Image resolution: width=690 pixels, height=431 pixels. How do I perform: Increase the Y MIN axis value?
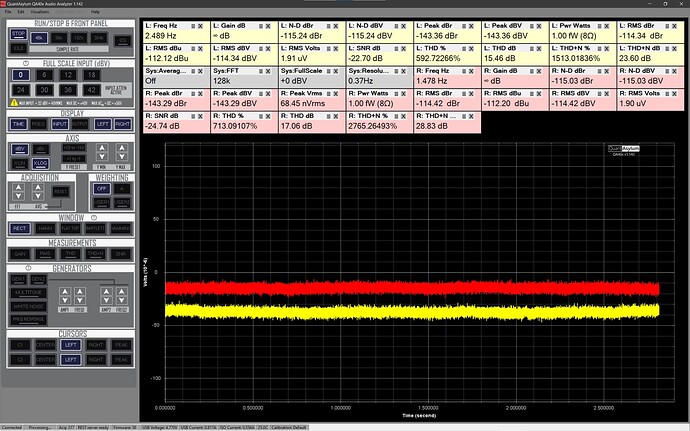(x=102, y=148)
